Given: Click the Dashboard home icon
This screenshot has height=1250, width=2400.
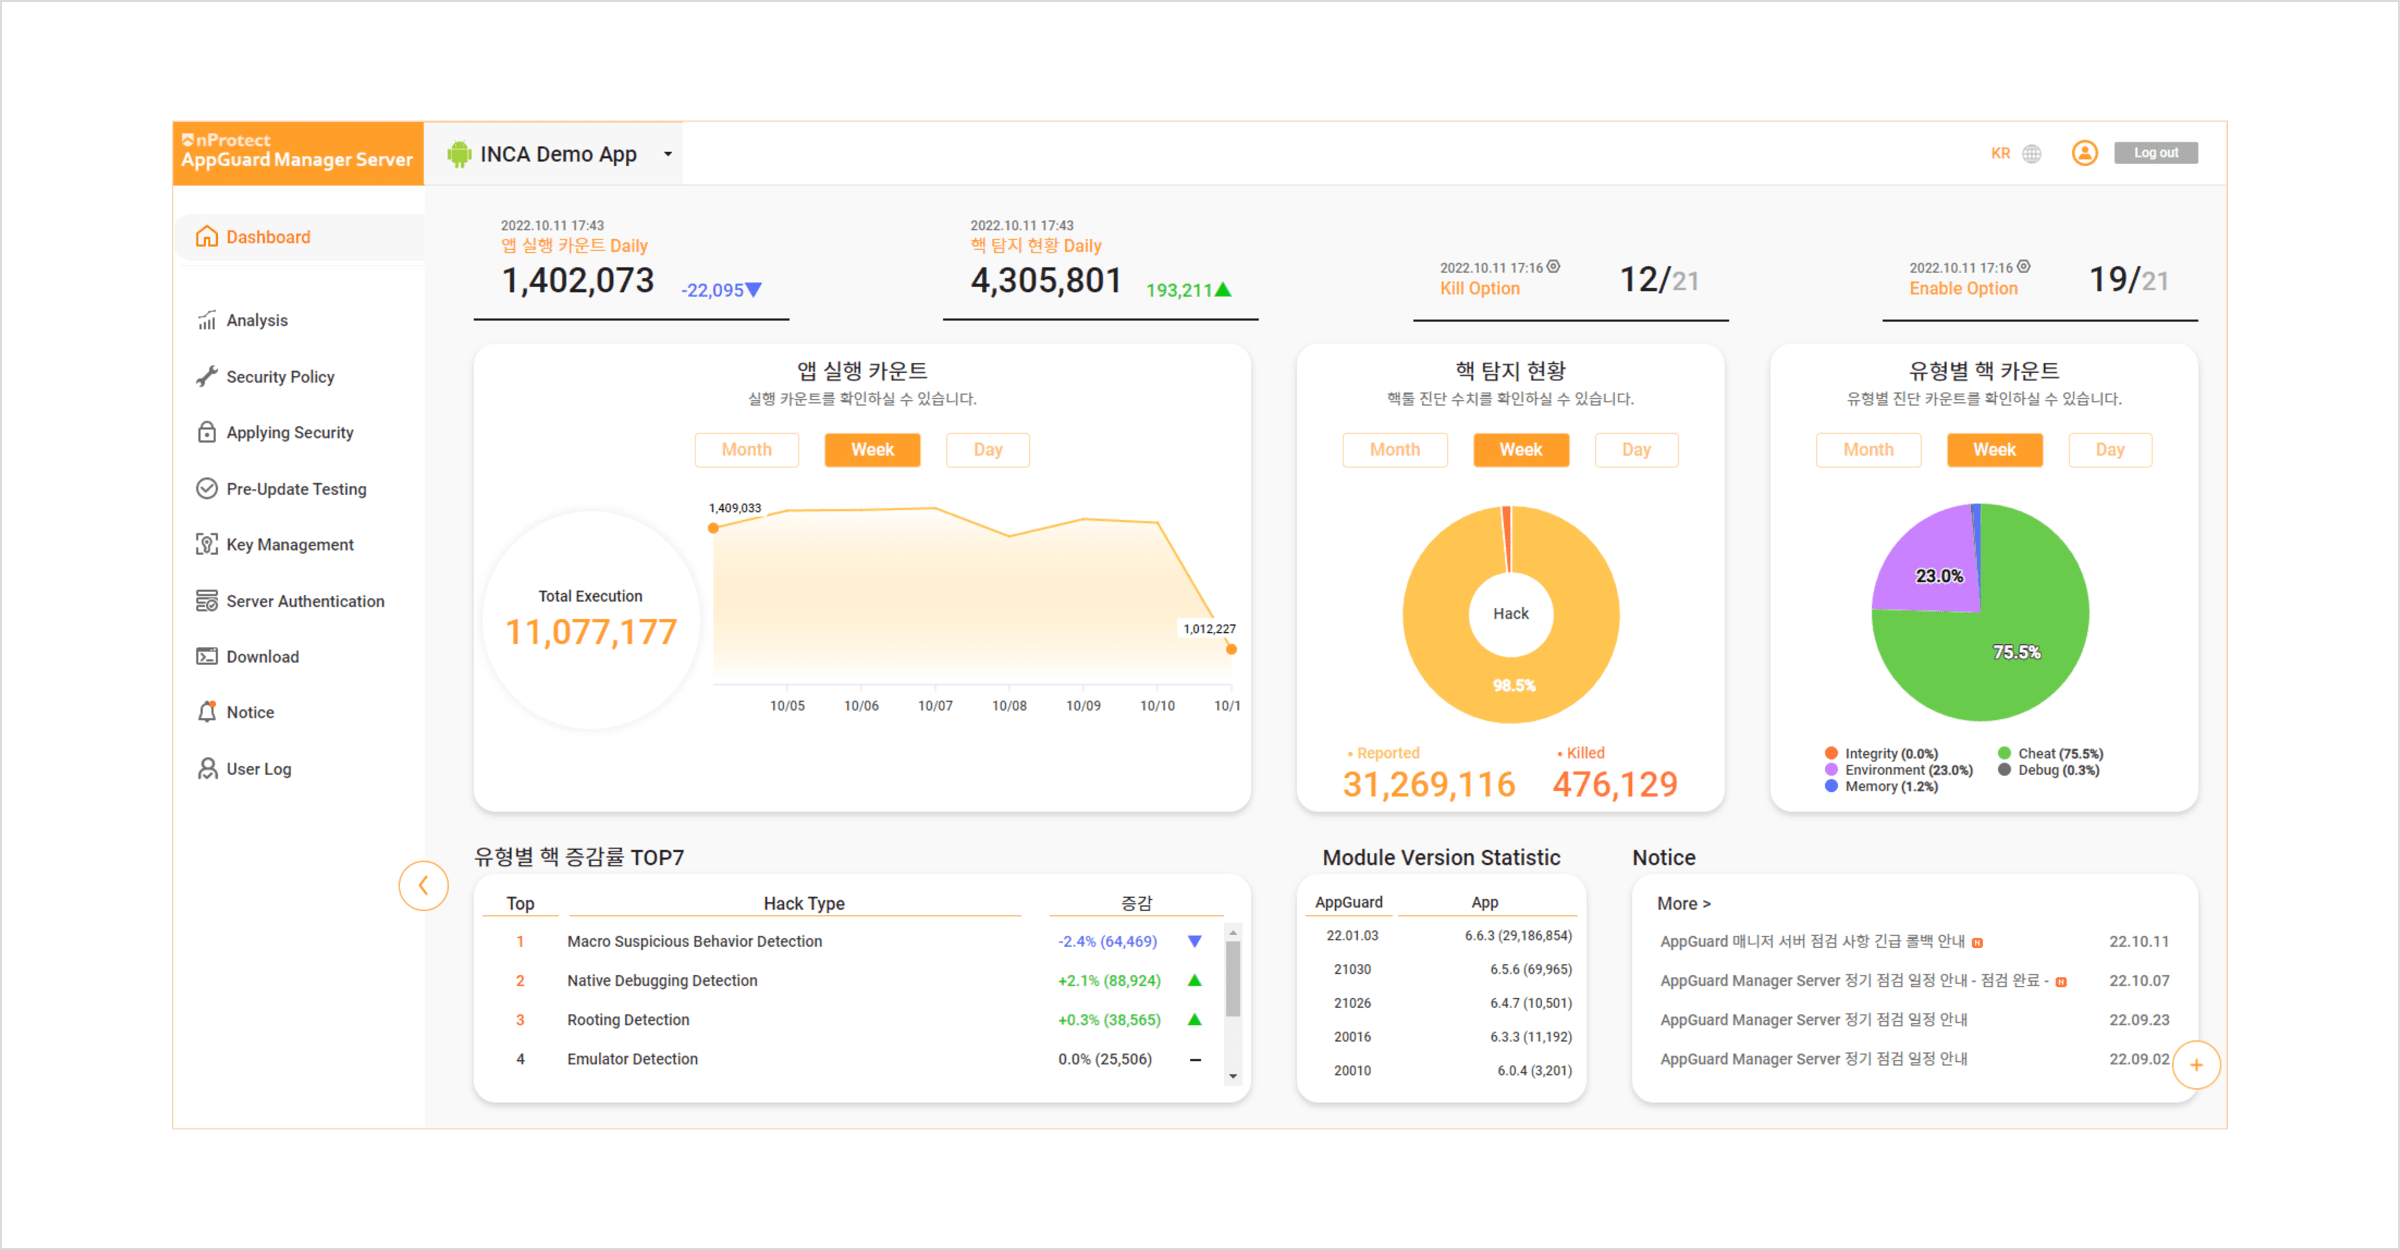Looking at the screenshot, I should pyautogui.click(x=207, y=237).
